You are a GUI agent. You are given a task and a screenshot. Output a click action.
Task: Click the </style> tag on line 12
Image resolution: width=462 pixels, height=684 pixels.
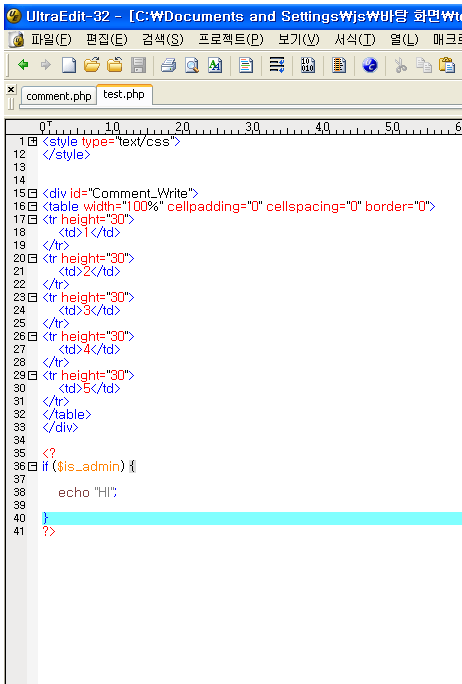66,154
